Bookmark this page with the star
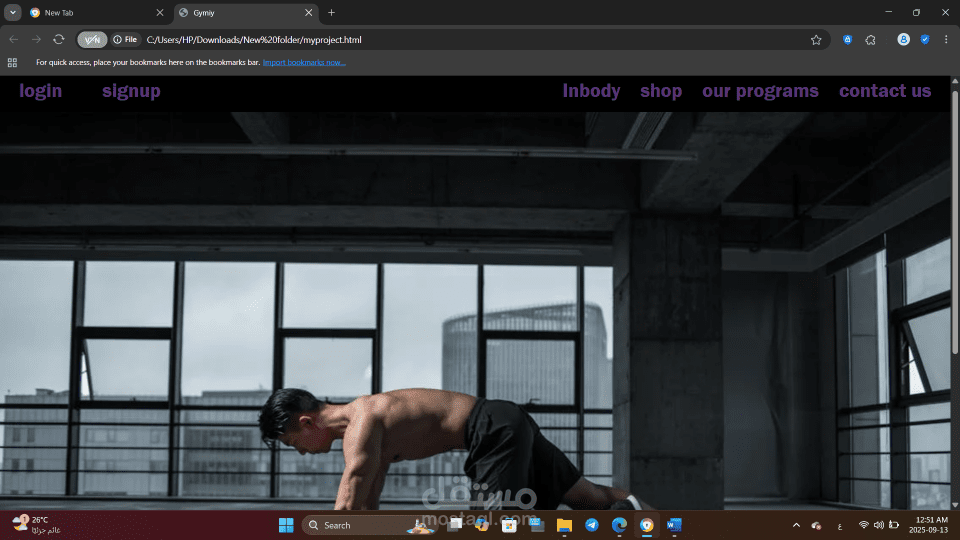The width and height of the screenshot is (960, 540). (816, 40)
